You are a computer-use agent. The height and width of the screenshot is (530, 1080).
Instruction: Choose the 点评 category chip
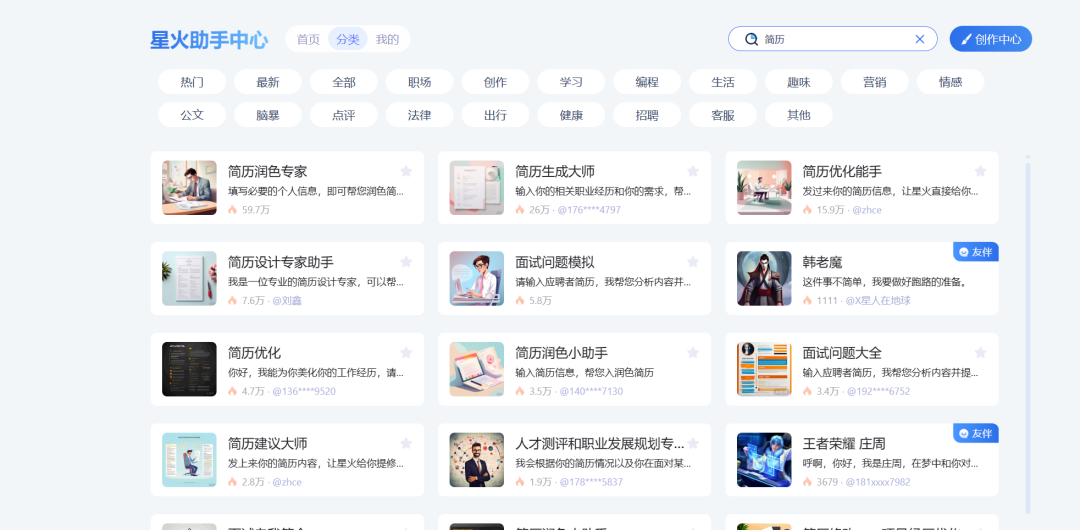(344, 115)
